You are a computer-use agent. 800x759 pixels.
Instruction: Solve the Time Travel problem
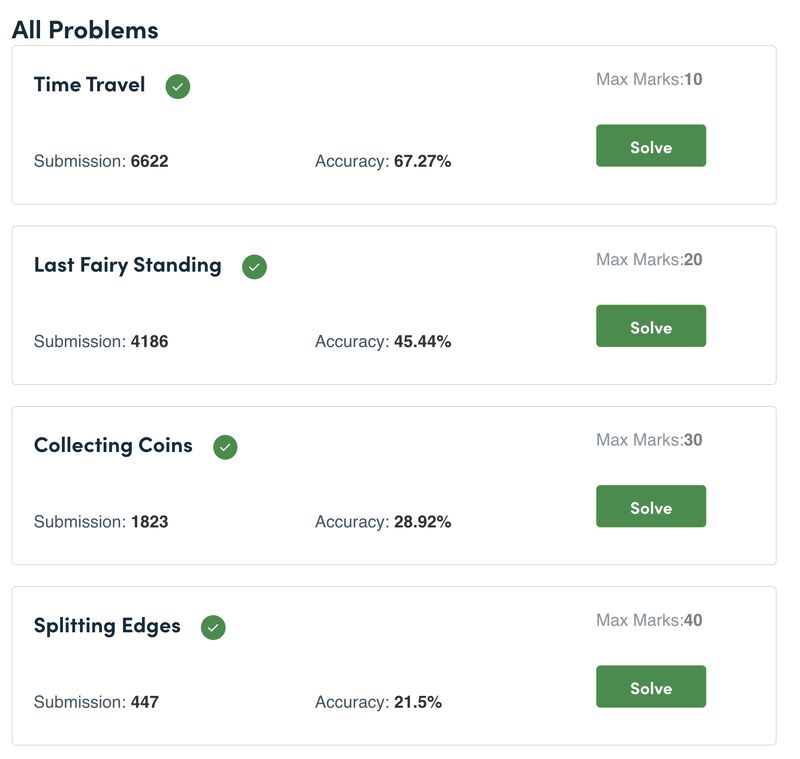tap(651, 145)
